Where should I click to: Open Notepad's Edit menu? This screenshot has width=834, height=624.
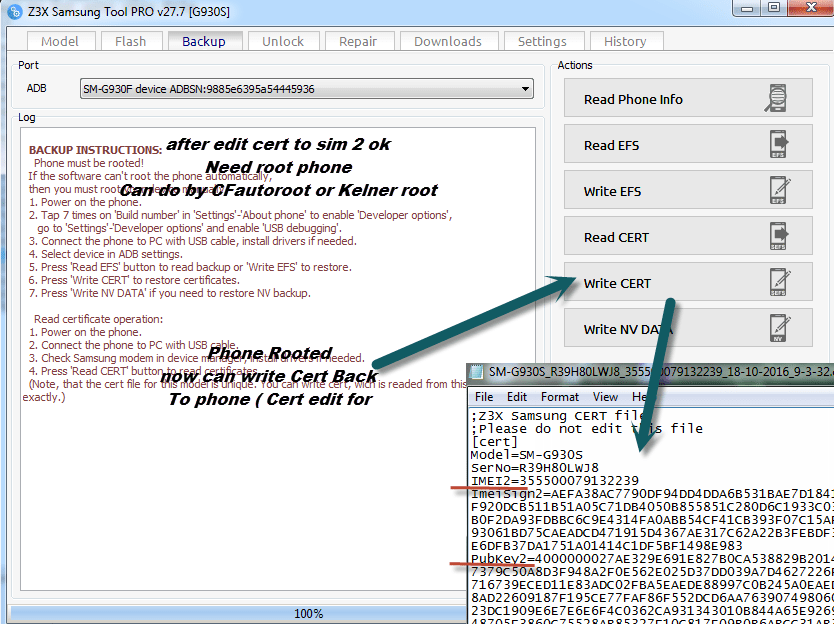tap(516, 397)
